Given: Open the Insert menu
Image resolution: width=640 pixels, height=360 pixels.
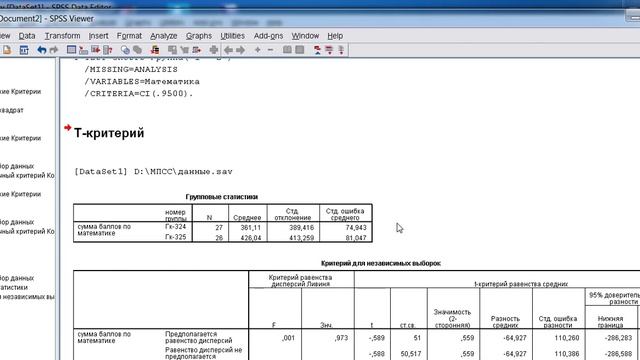Looking at the screenshot, I should tap(98, 36).
